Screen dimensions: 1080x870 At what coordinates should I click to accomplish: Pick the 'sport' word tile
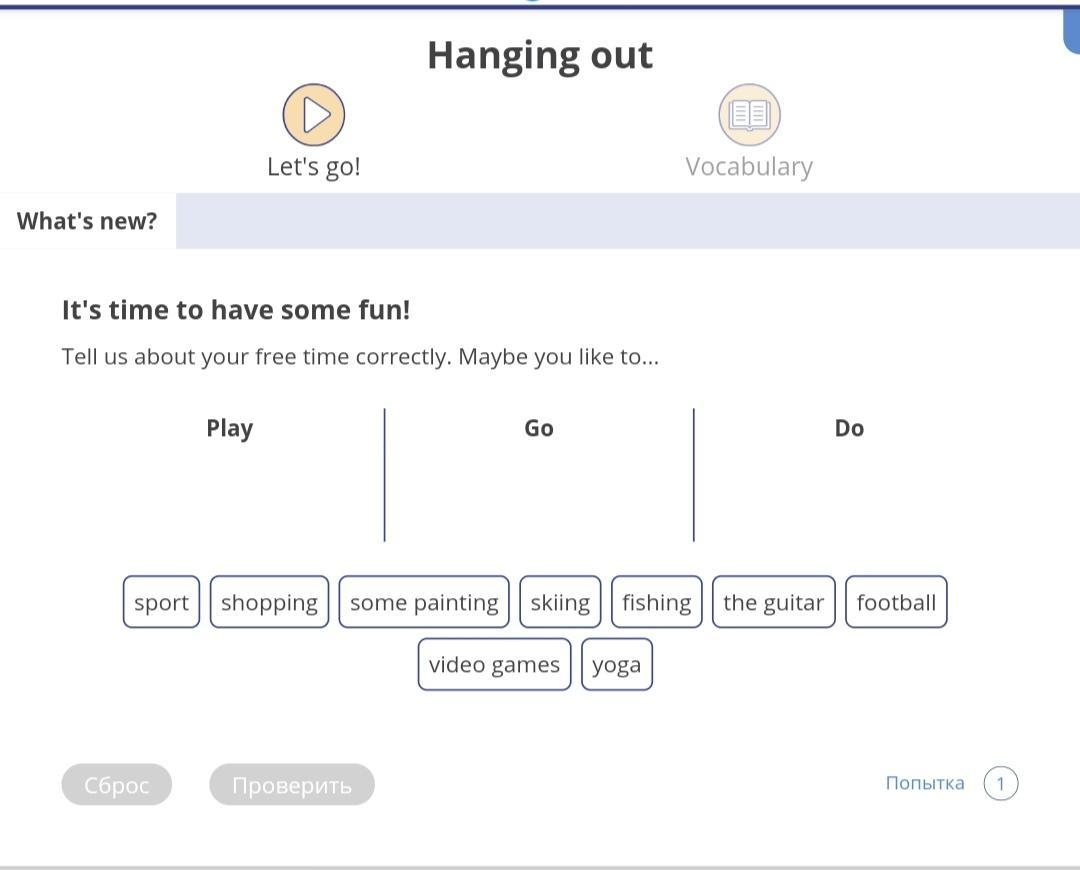click(161, 602)
